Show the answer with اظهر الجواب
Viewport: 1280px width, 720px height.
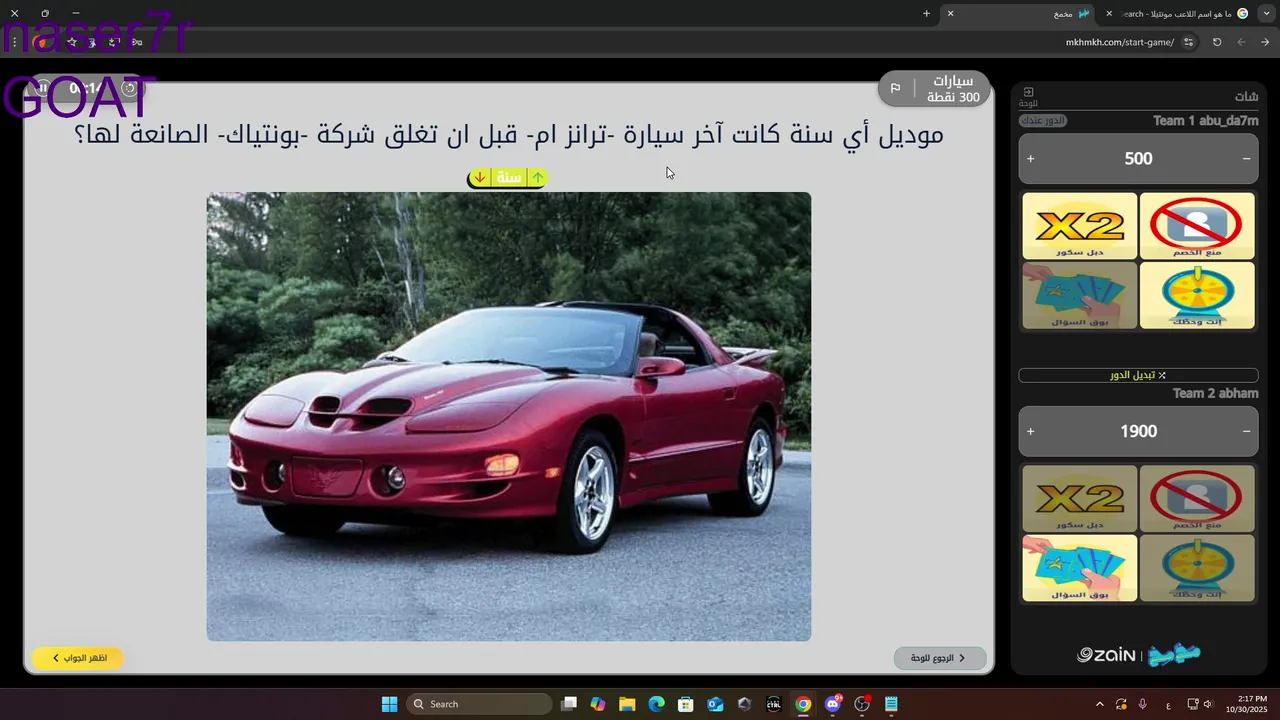[x=77, y=658]
